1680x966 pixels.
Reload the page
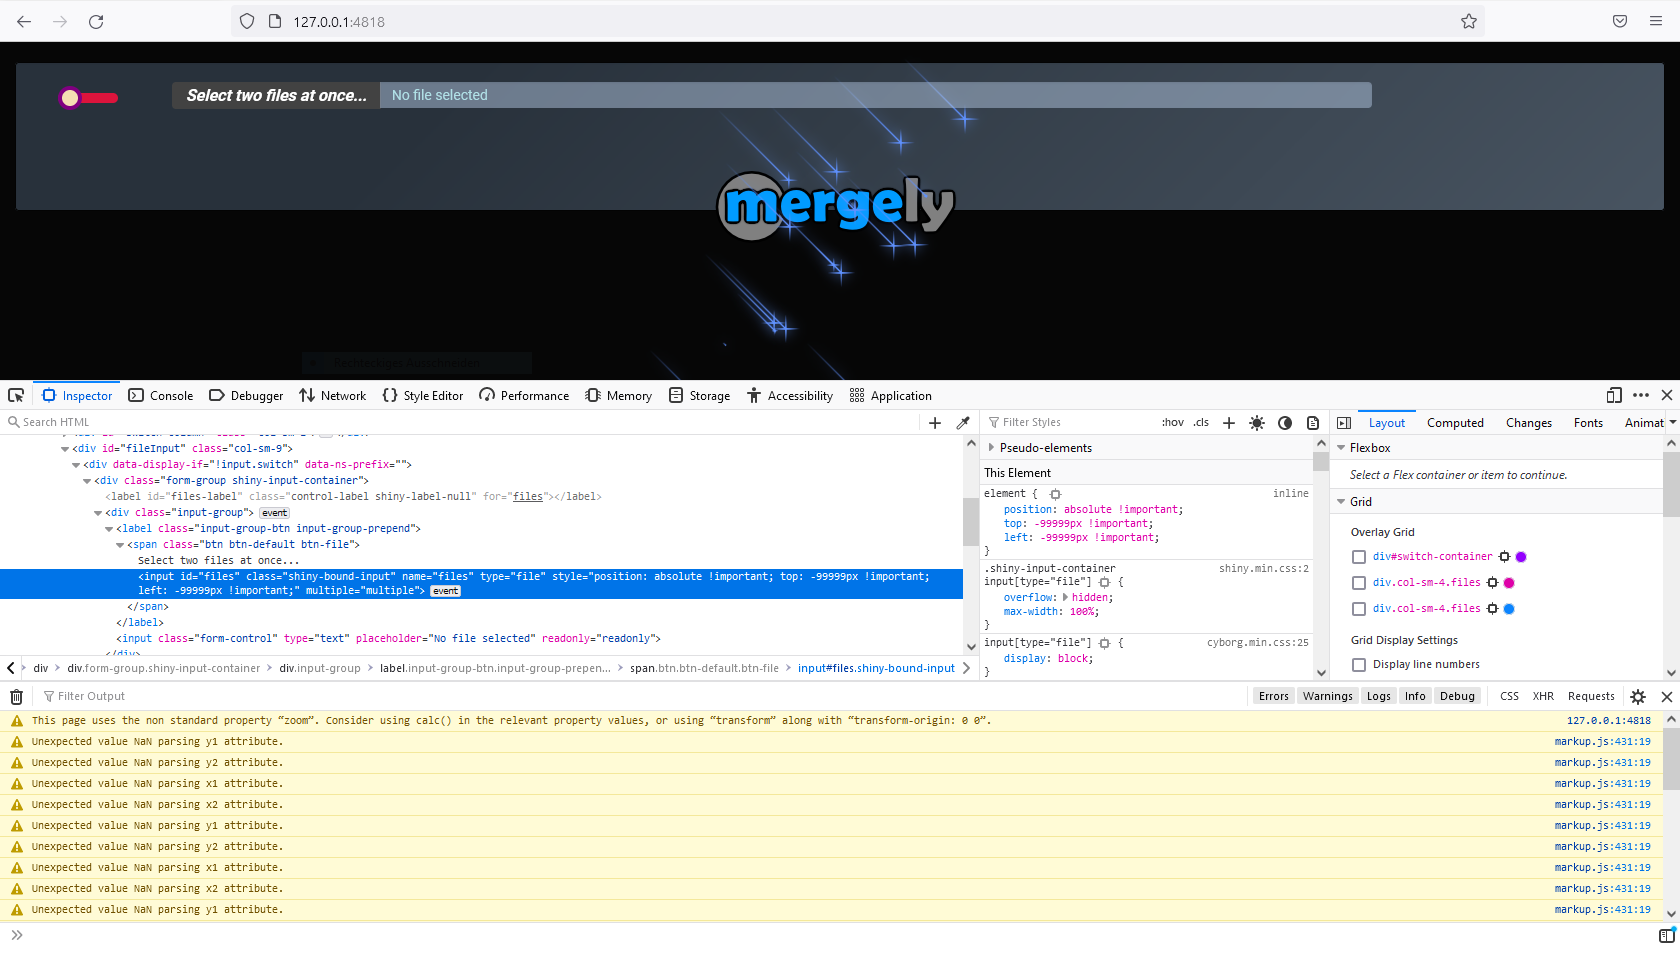tap(96, 21)
